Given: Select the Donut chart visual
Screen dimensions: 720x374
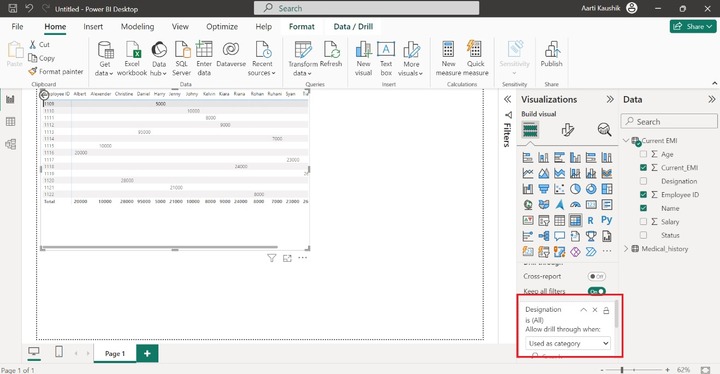Looking at the screenshot, I should point(591,189).
